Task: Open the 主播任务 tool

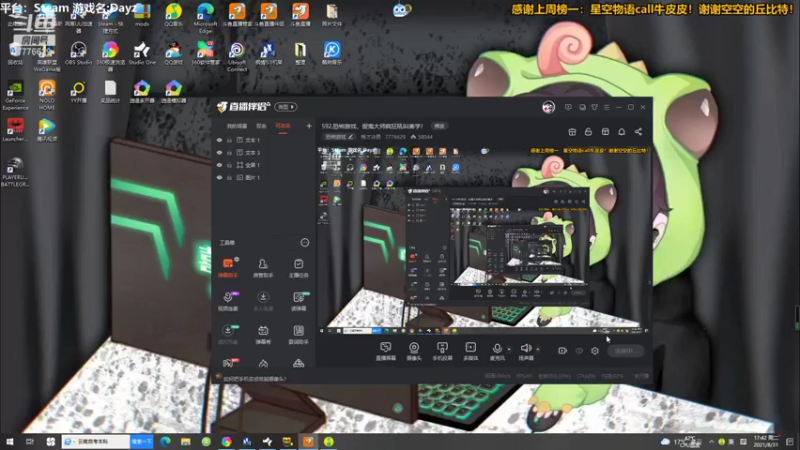Action: [x=298, y=268]
